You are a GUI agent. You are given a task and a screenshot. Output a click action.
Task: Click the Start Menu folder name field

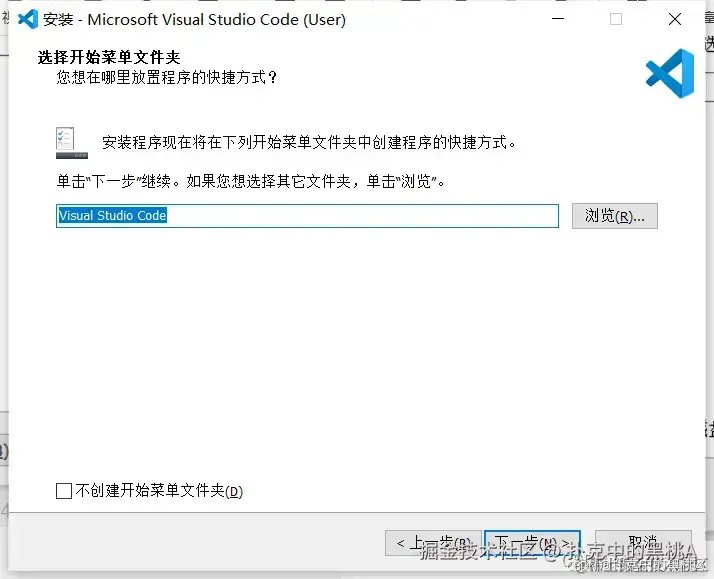(307, 216)
